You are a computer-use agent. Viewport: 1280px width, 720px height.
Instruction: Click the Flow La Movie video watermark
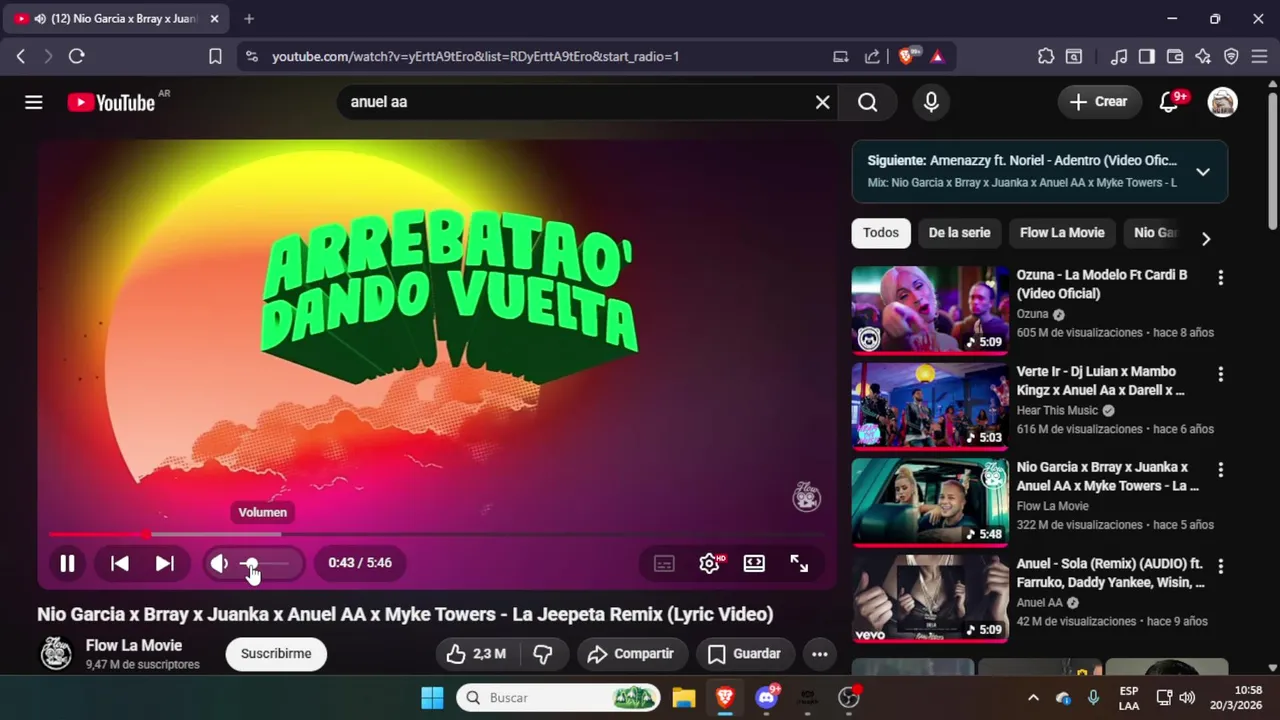[807, 496]
